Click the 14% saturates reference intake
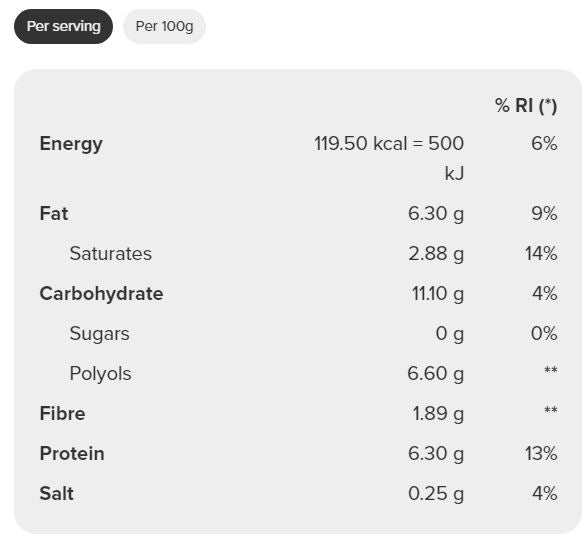582x540 pixels. pyautogui.click(x=541, y=253)
